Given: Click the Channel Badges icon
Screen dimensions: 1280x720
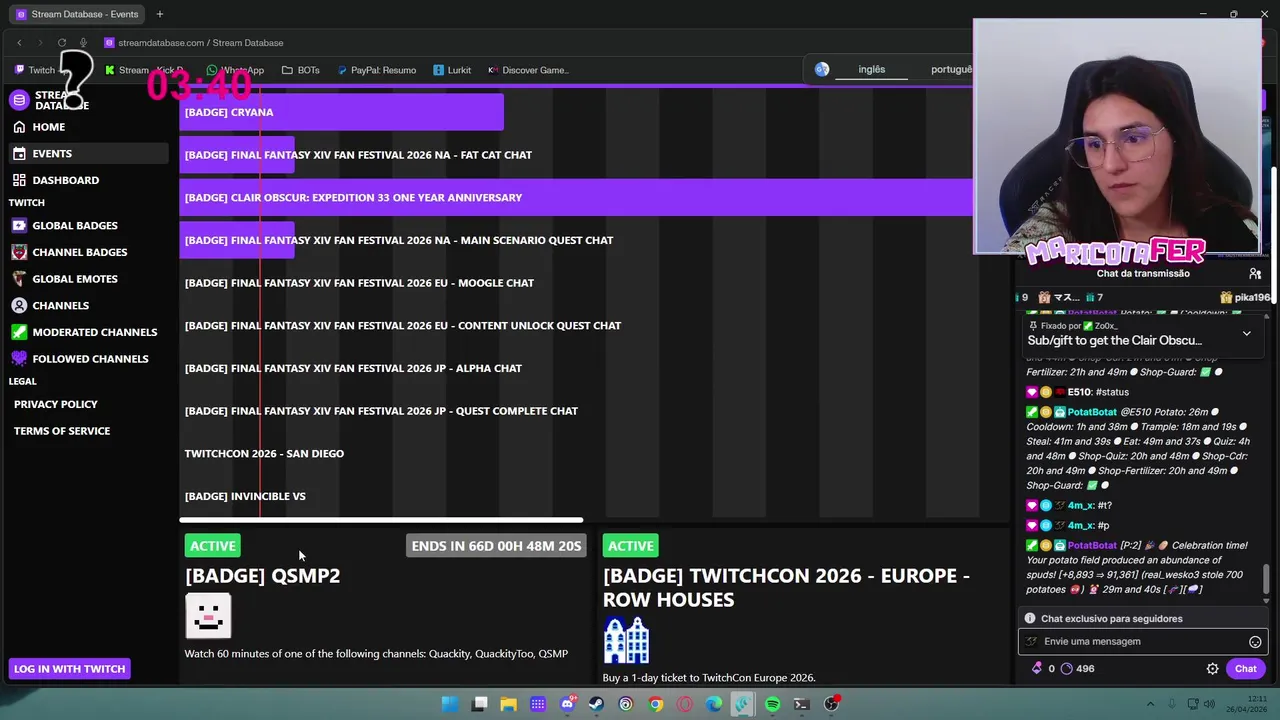Looking at the screenshot, I should 19,252.
